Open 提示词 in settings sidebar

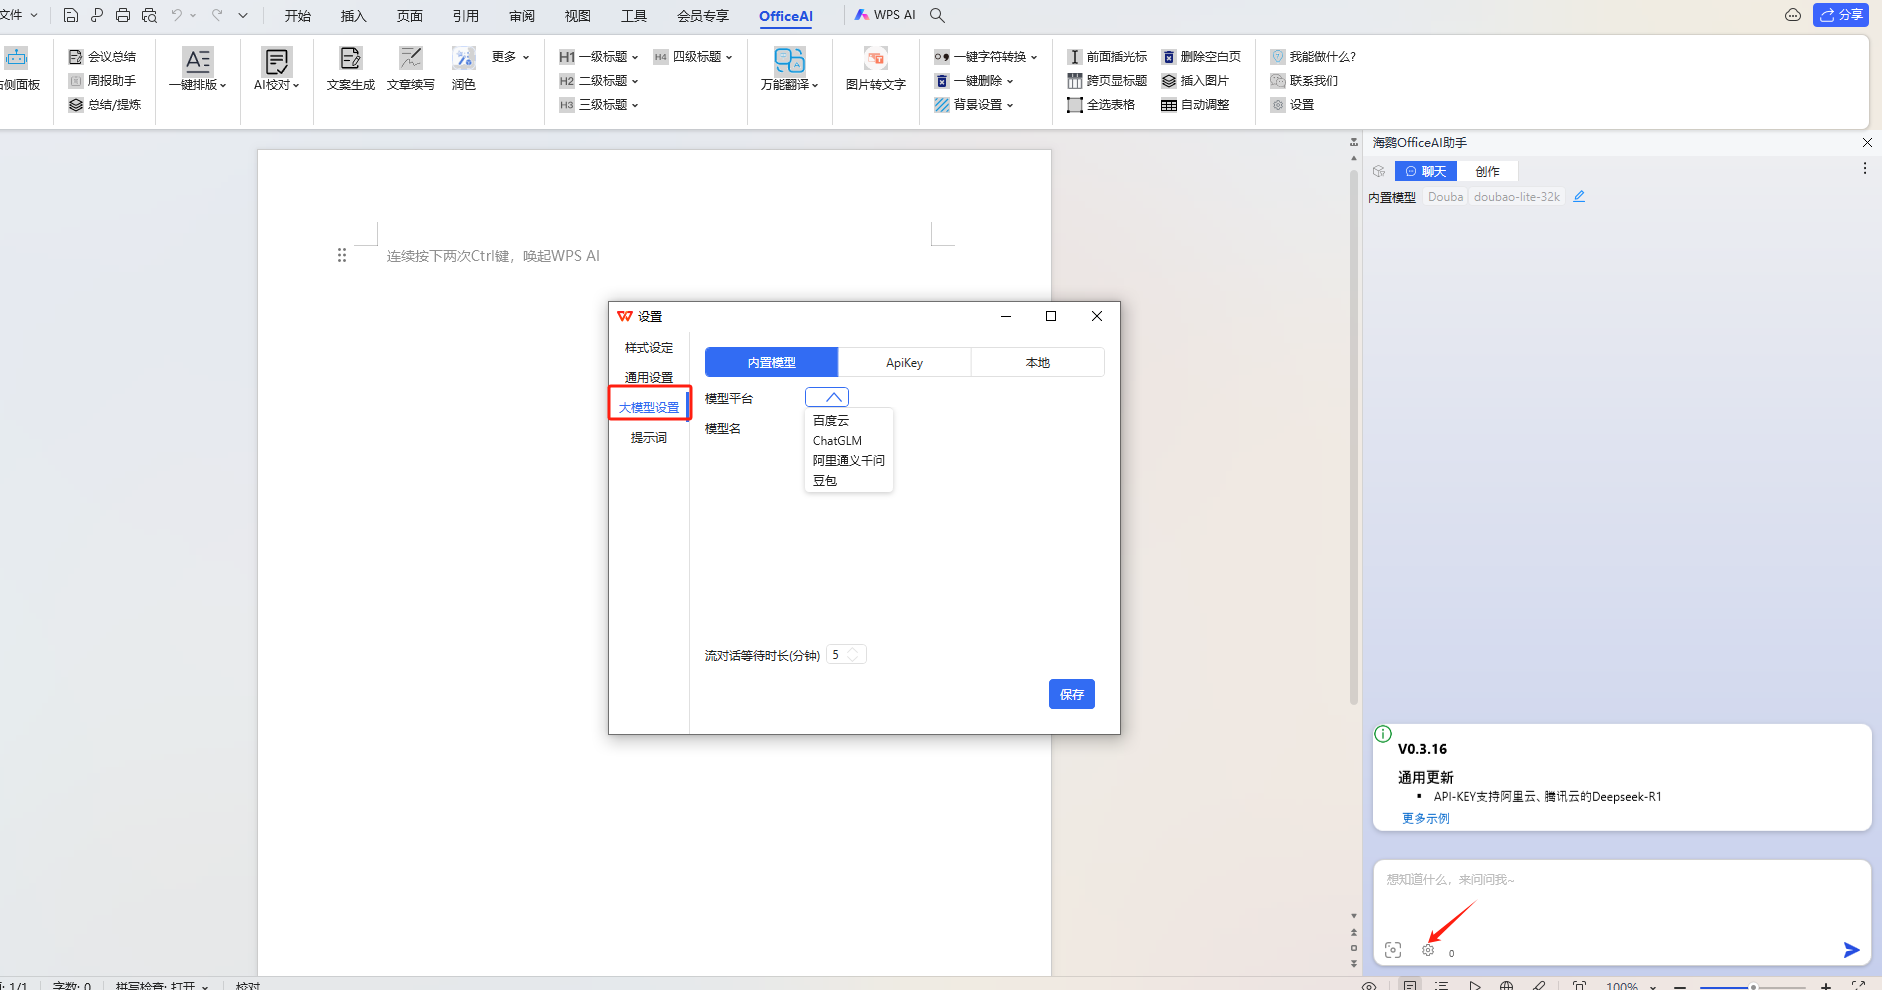tap(649, 438)
